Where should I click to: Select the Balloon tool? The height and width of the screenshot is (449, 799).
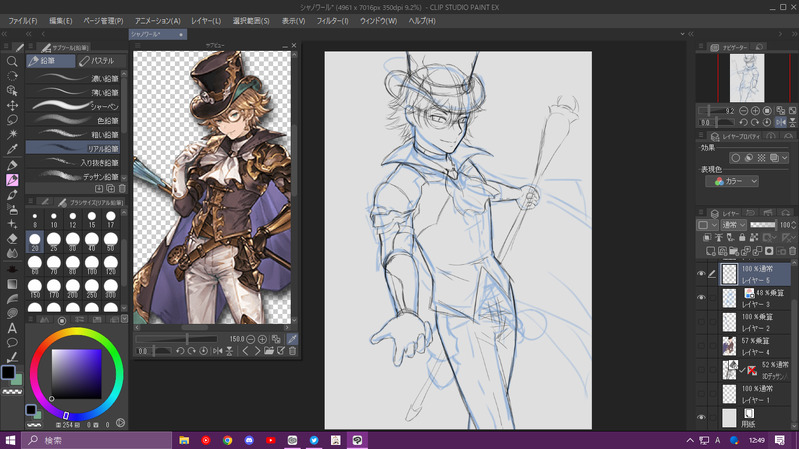12,342
